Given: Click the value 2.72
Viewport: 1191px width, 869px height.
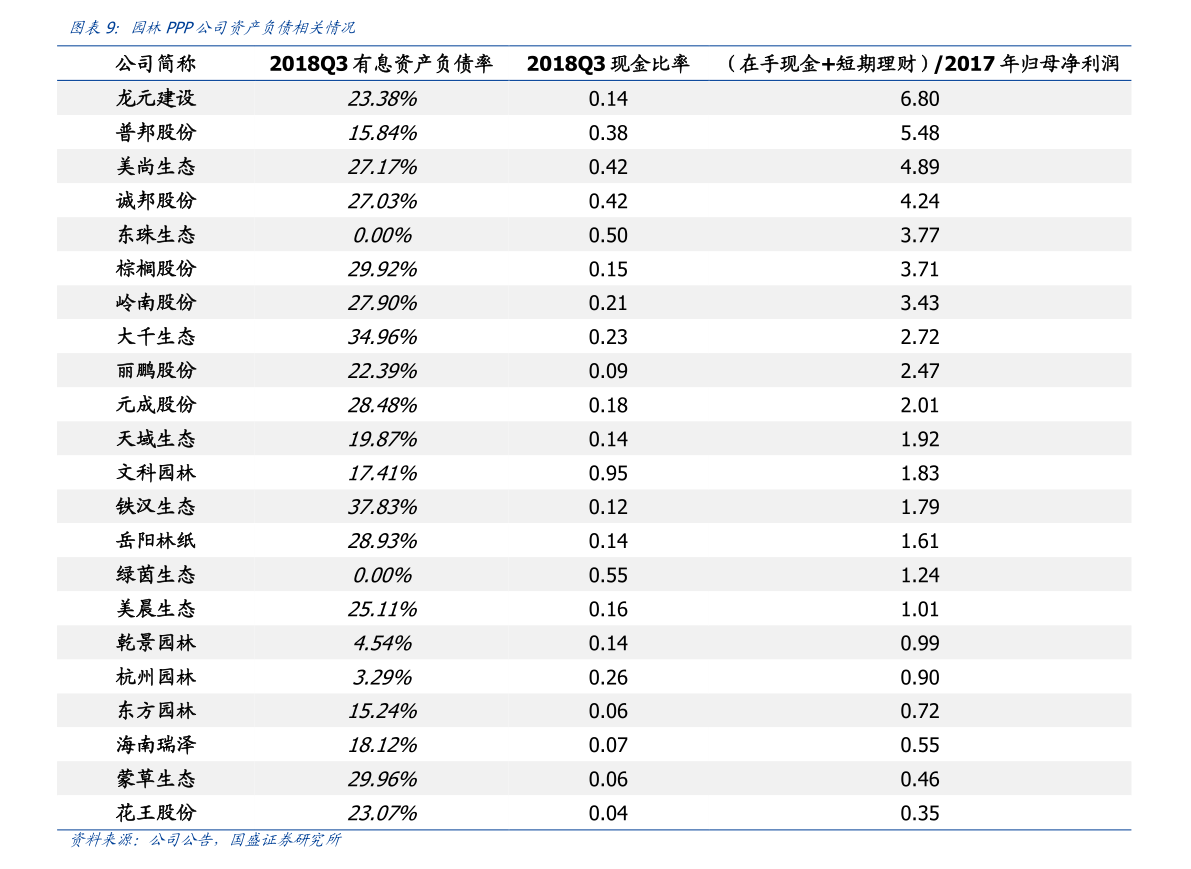Looking at the screenshot, I should click(x=920, y=337).
